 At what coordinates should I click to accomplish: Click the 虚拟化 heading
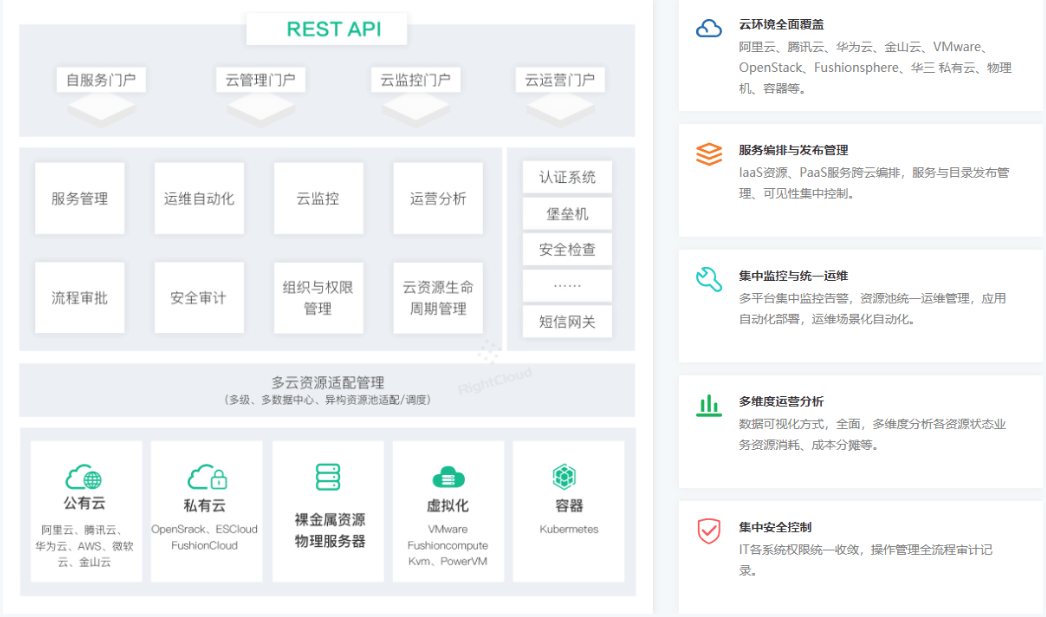click(x=448, y=506)
